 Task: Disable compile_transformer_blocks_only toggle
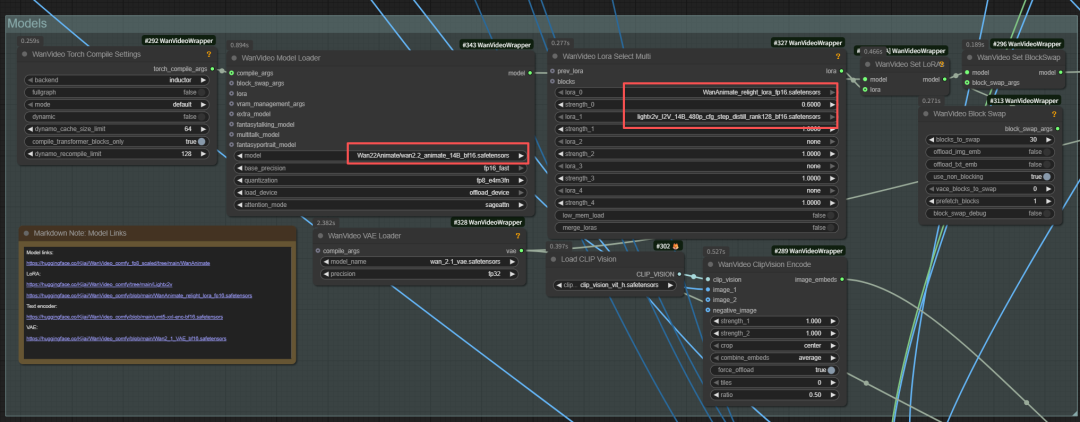click(x=202, y=141)
